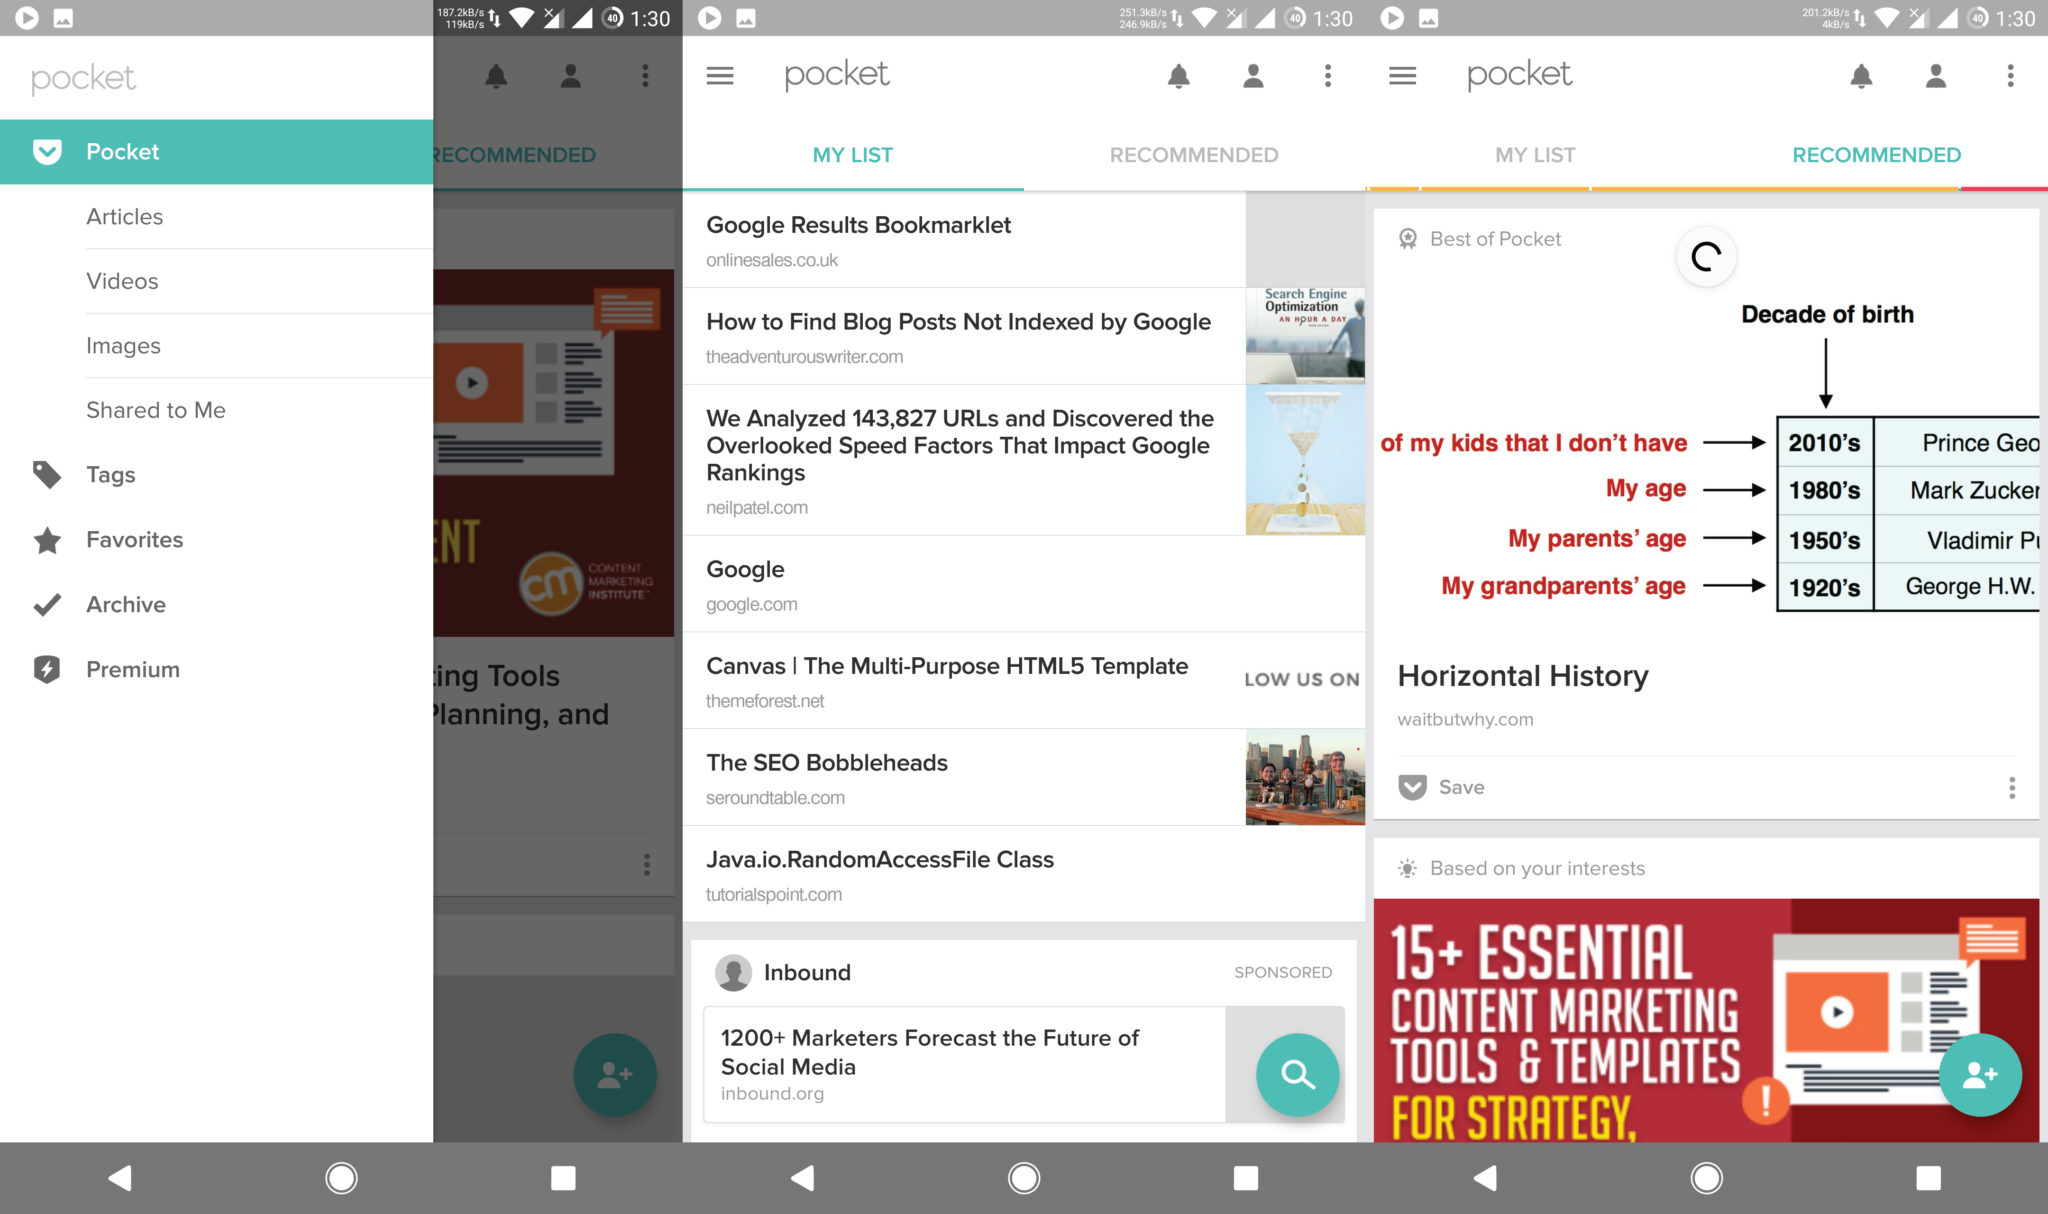Open overflow menu on the SEO article card
This screenshot has height=1214, width=2048.
(646, 864)
